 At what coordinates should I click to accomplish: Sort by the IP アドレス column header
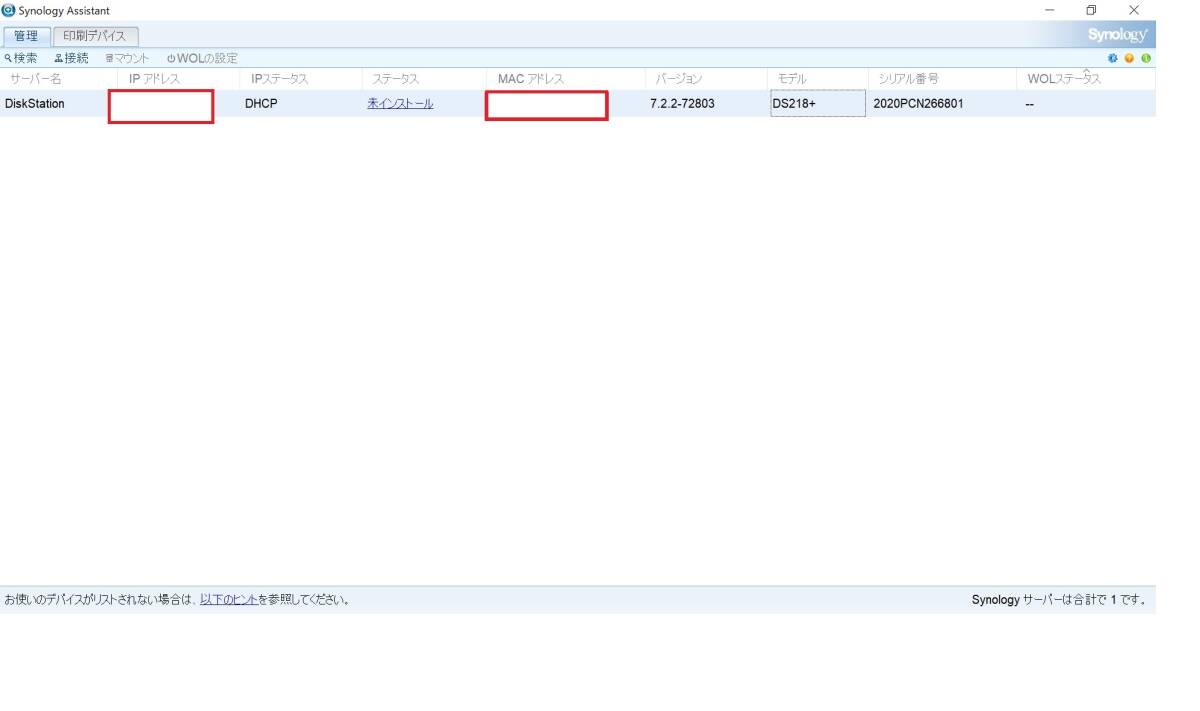click(179, 78)
